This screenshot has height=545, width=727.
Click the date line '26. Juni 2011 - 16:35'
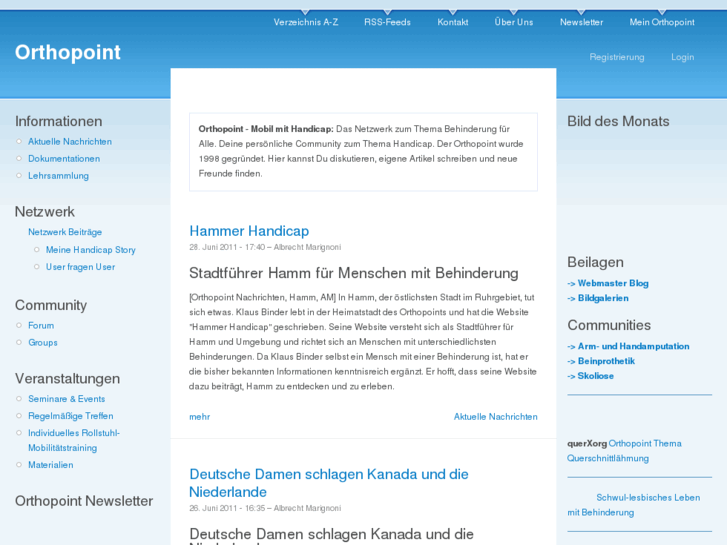click(227, 508)
